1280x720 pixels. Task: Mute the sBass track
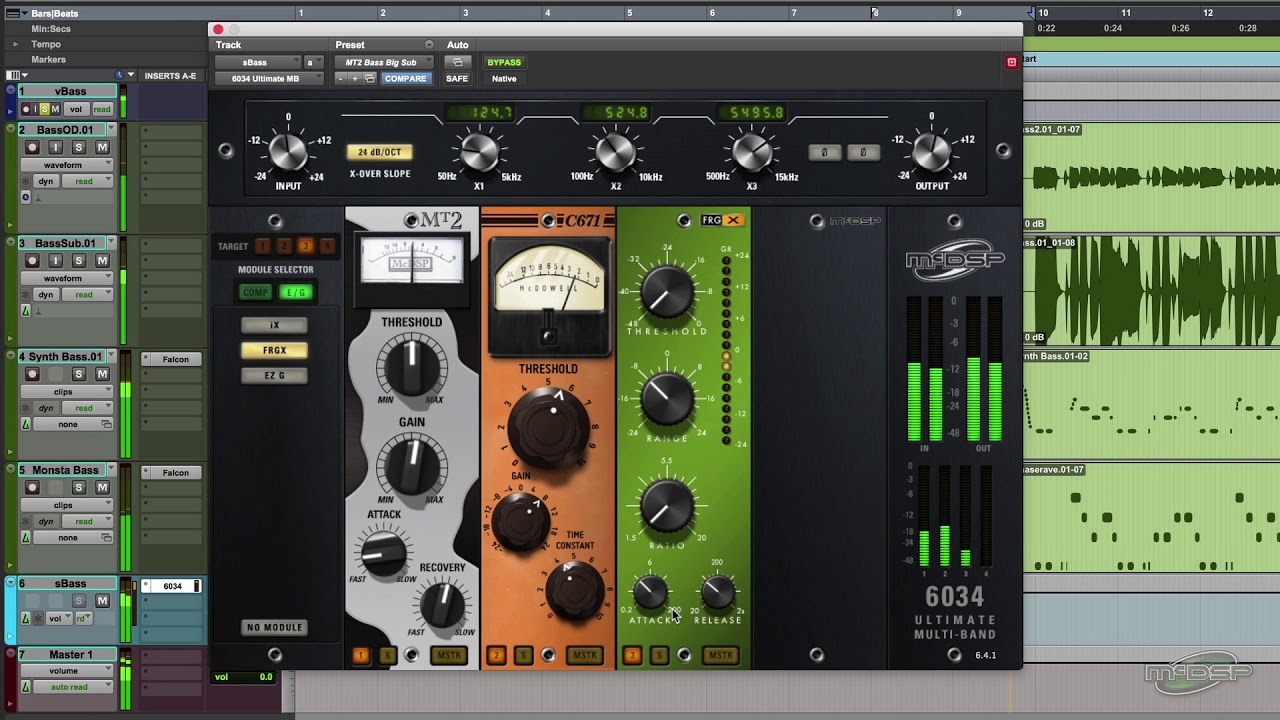102,601
